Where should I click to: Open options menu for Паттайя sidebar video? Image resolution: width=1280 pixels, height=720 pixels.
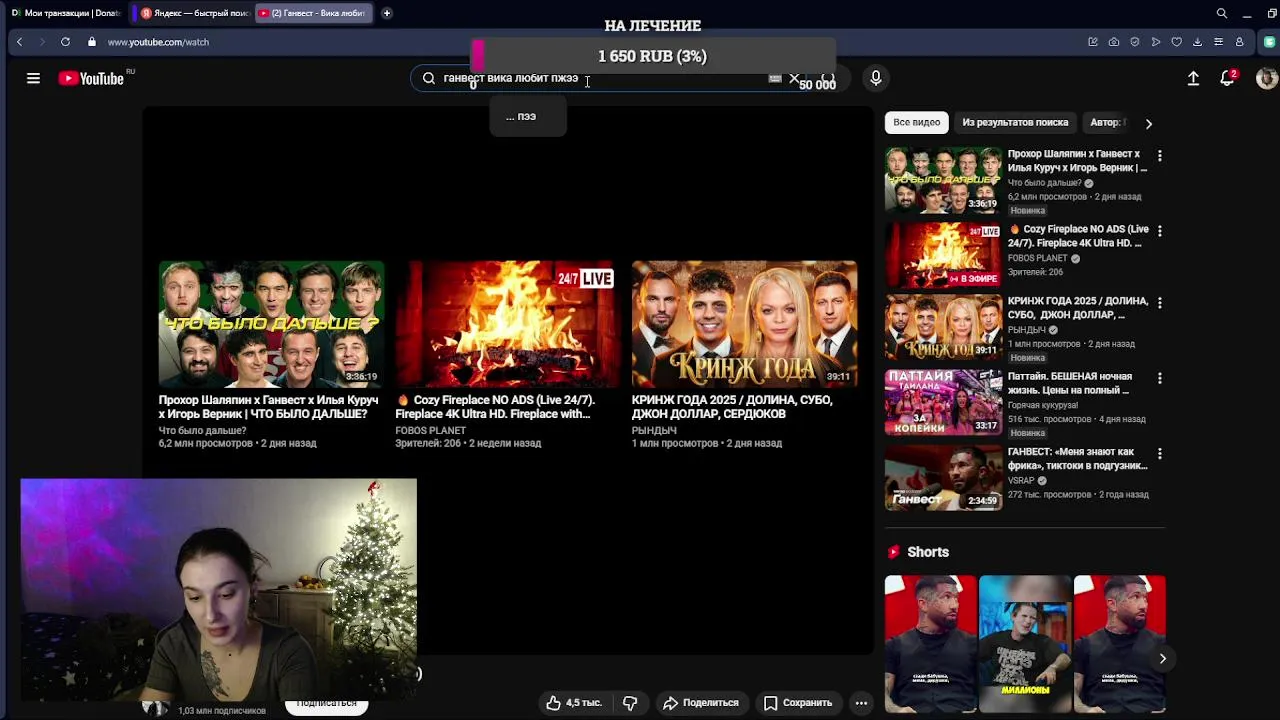coord(1159,378)
